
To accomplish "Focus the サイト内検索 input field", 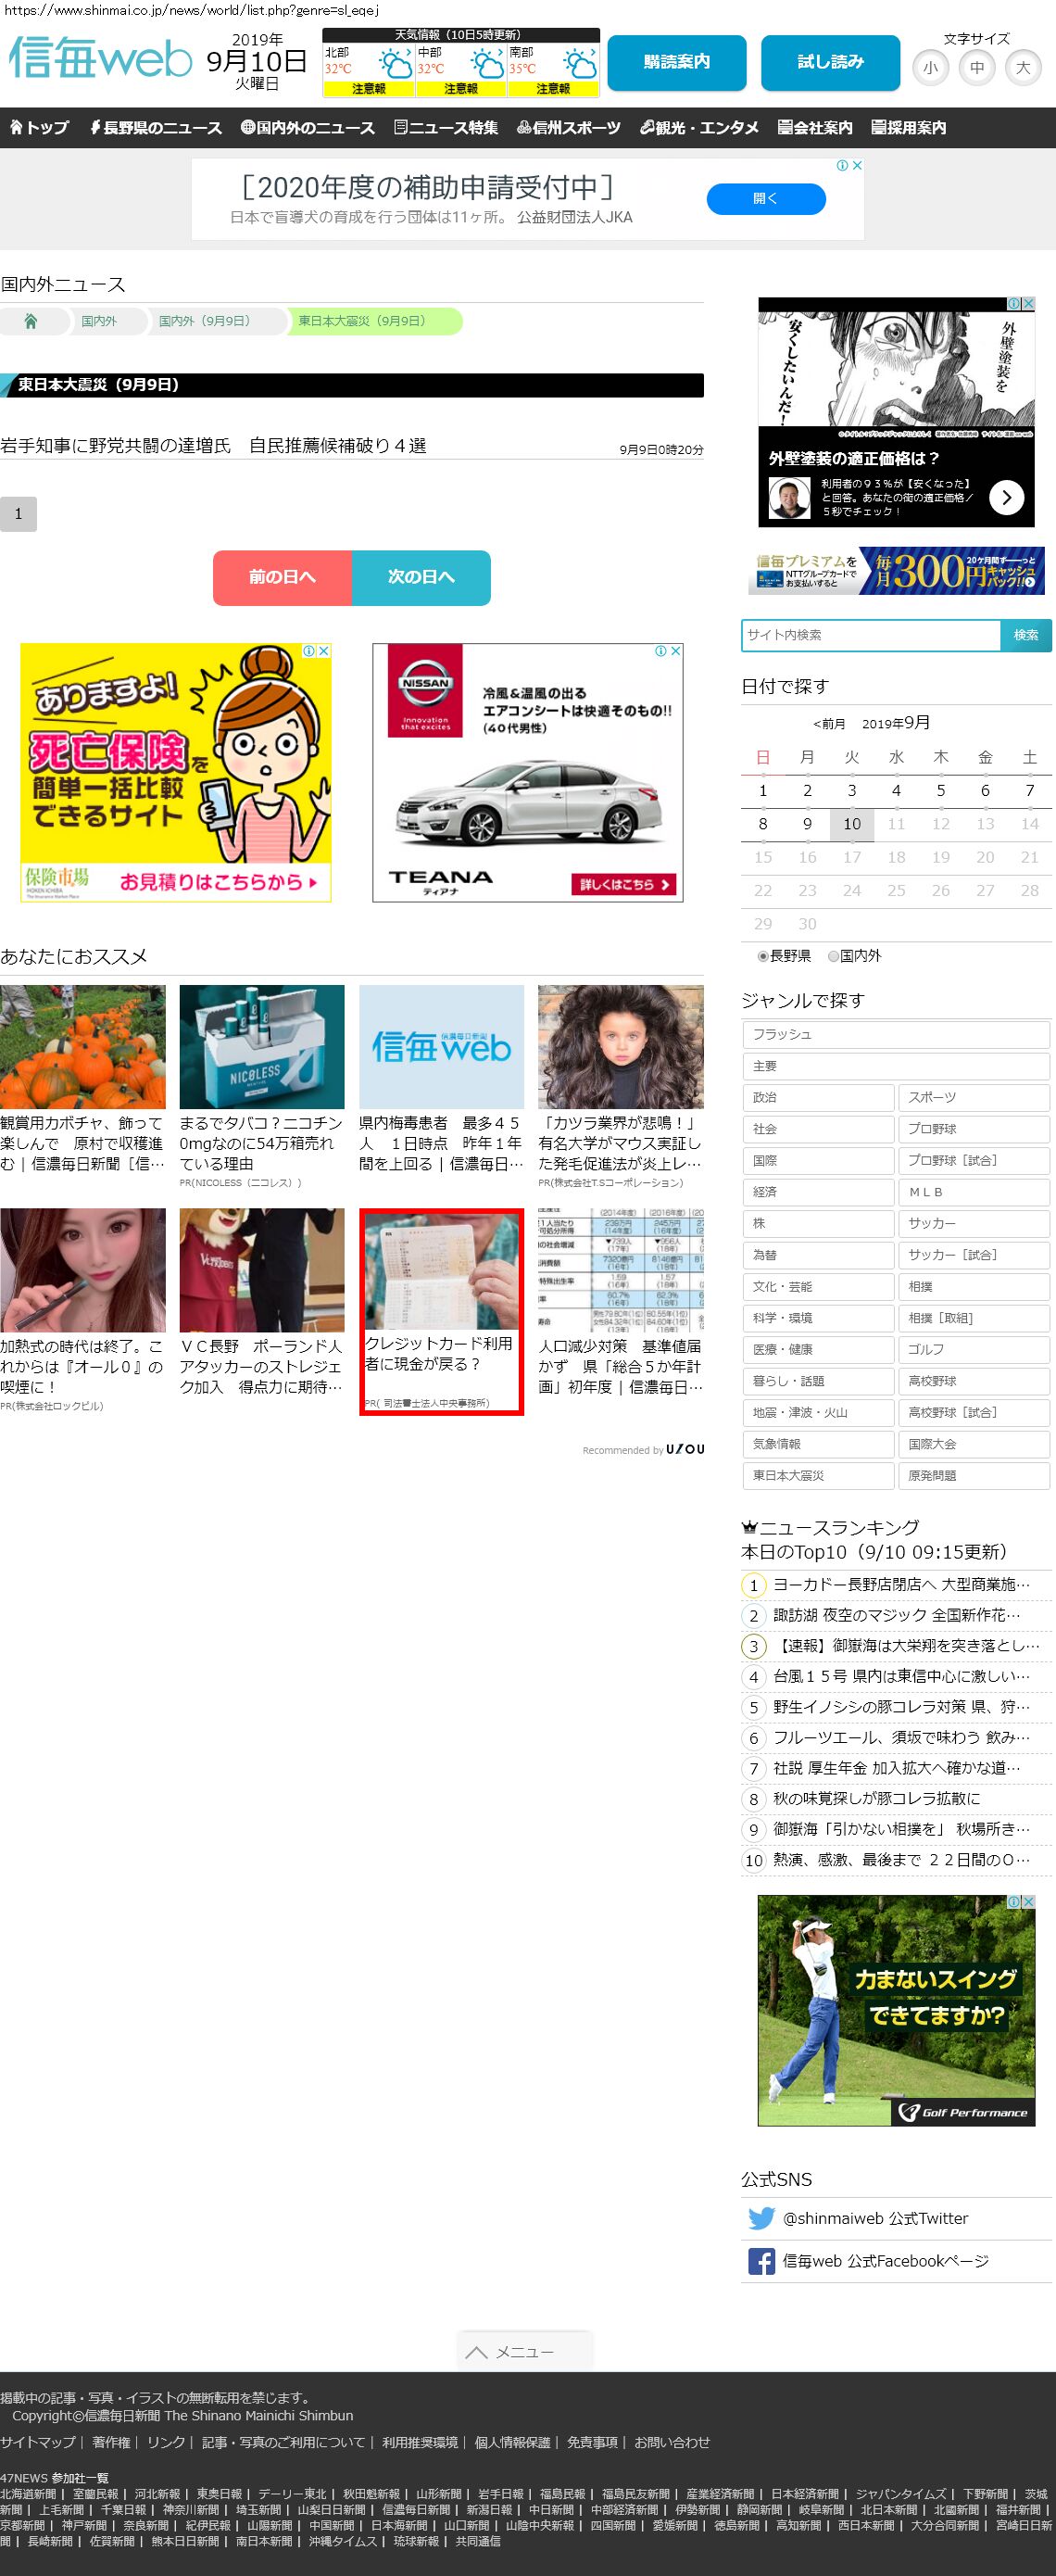I will tap(871, 635).
